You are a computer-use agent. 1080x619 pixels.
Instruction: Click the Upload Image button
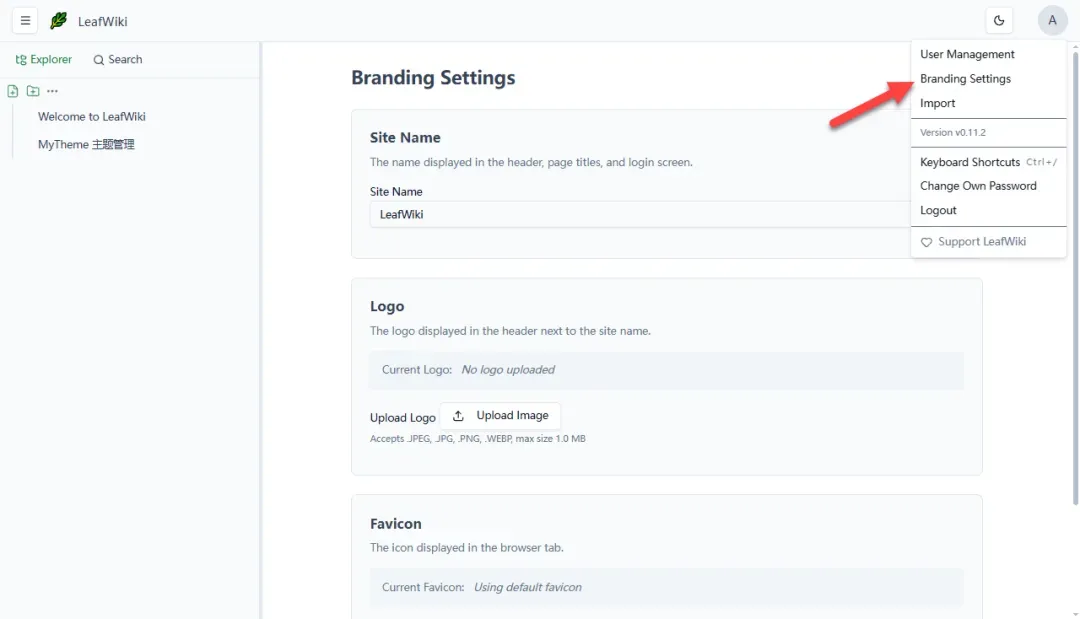coord(500,415)
